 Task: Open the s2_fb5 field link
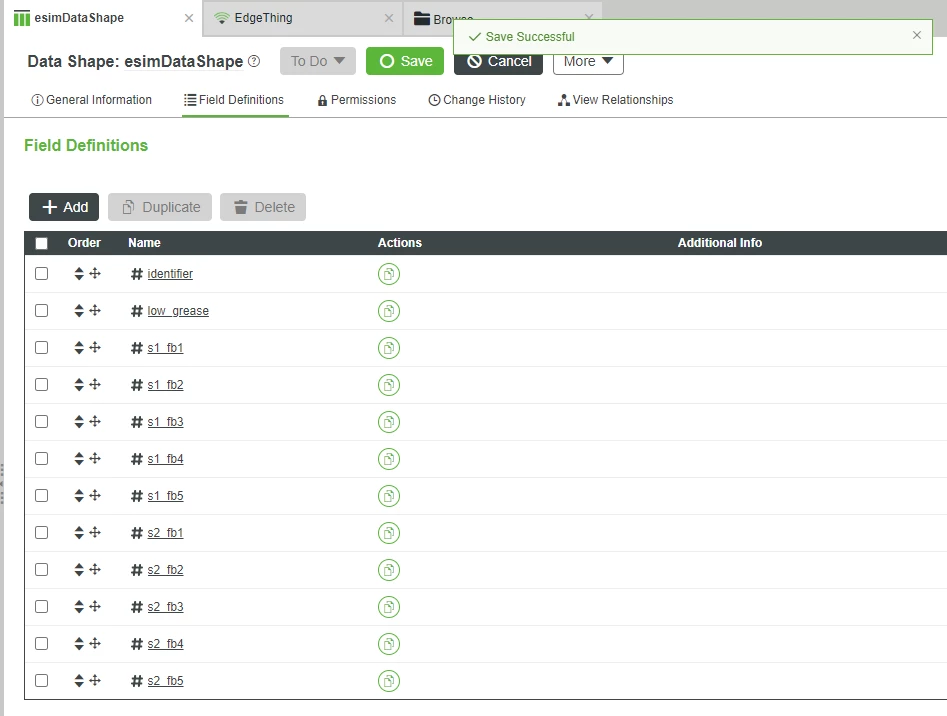[165, 681]
